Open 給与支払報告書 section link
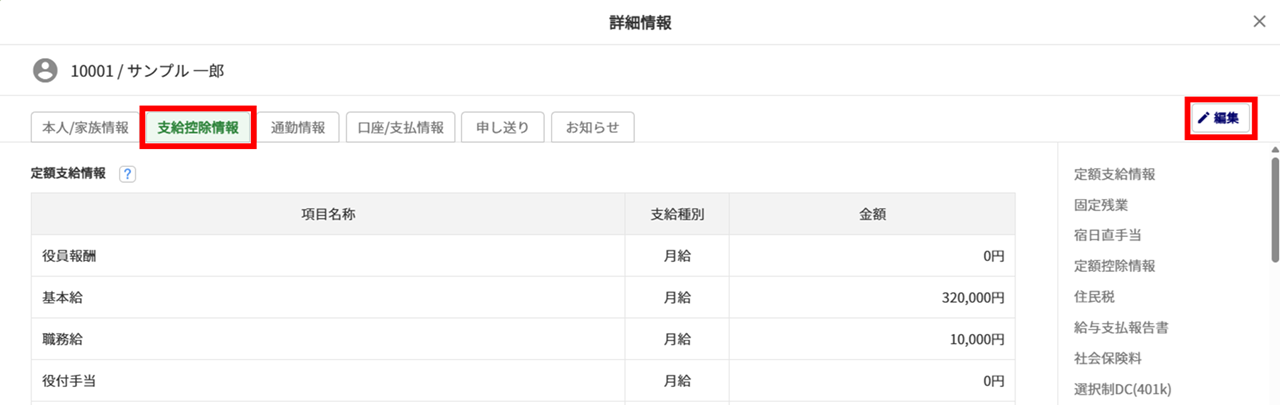 1120,327
